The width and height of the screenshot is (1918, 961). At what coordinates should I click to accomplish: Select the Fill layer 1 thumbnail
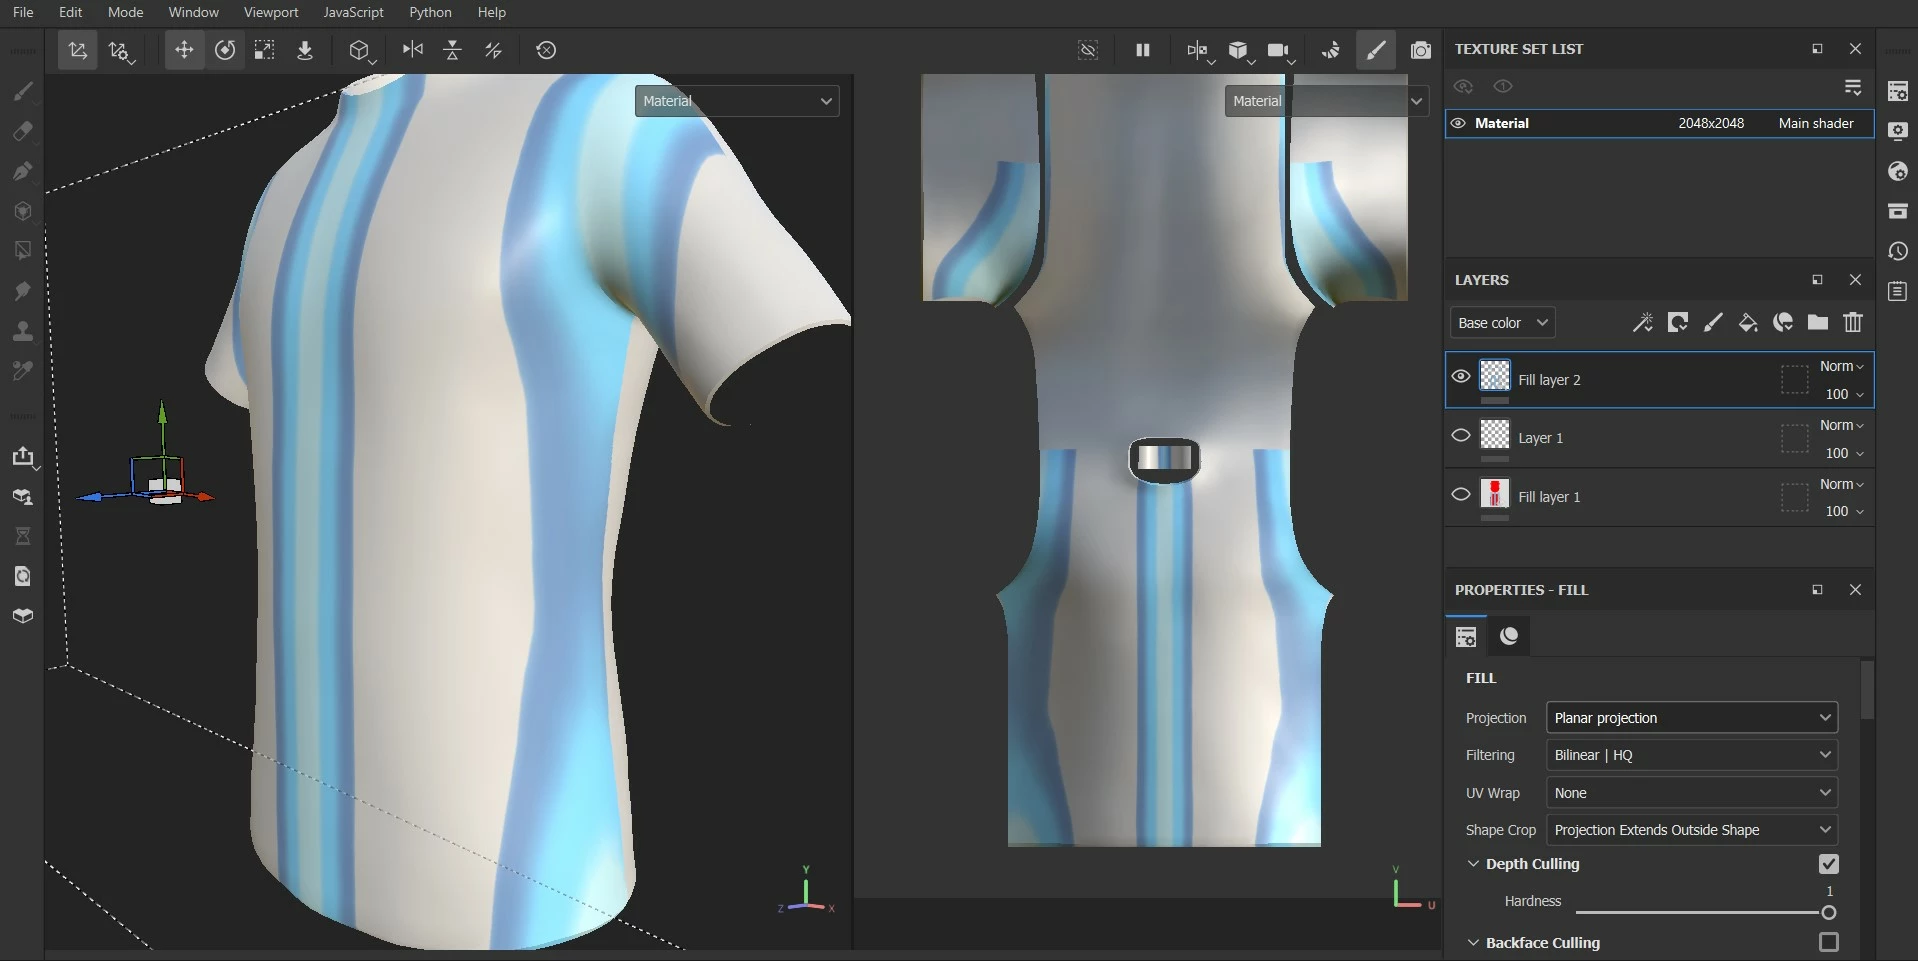tap(1495, 494)
